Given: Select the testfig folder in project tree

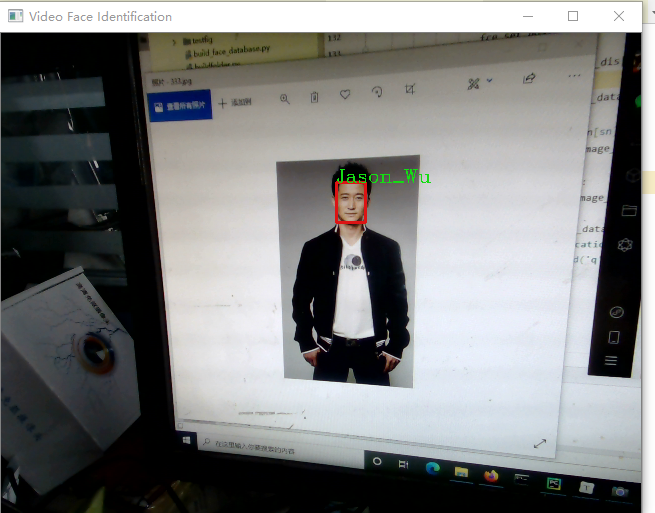Looking at the screenshot, I should 198,41.
